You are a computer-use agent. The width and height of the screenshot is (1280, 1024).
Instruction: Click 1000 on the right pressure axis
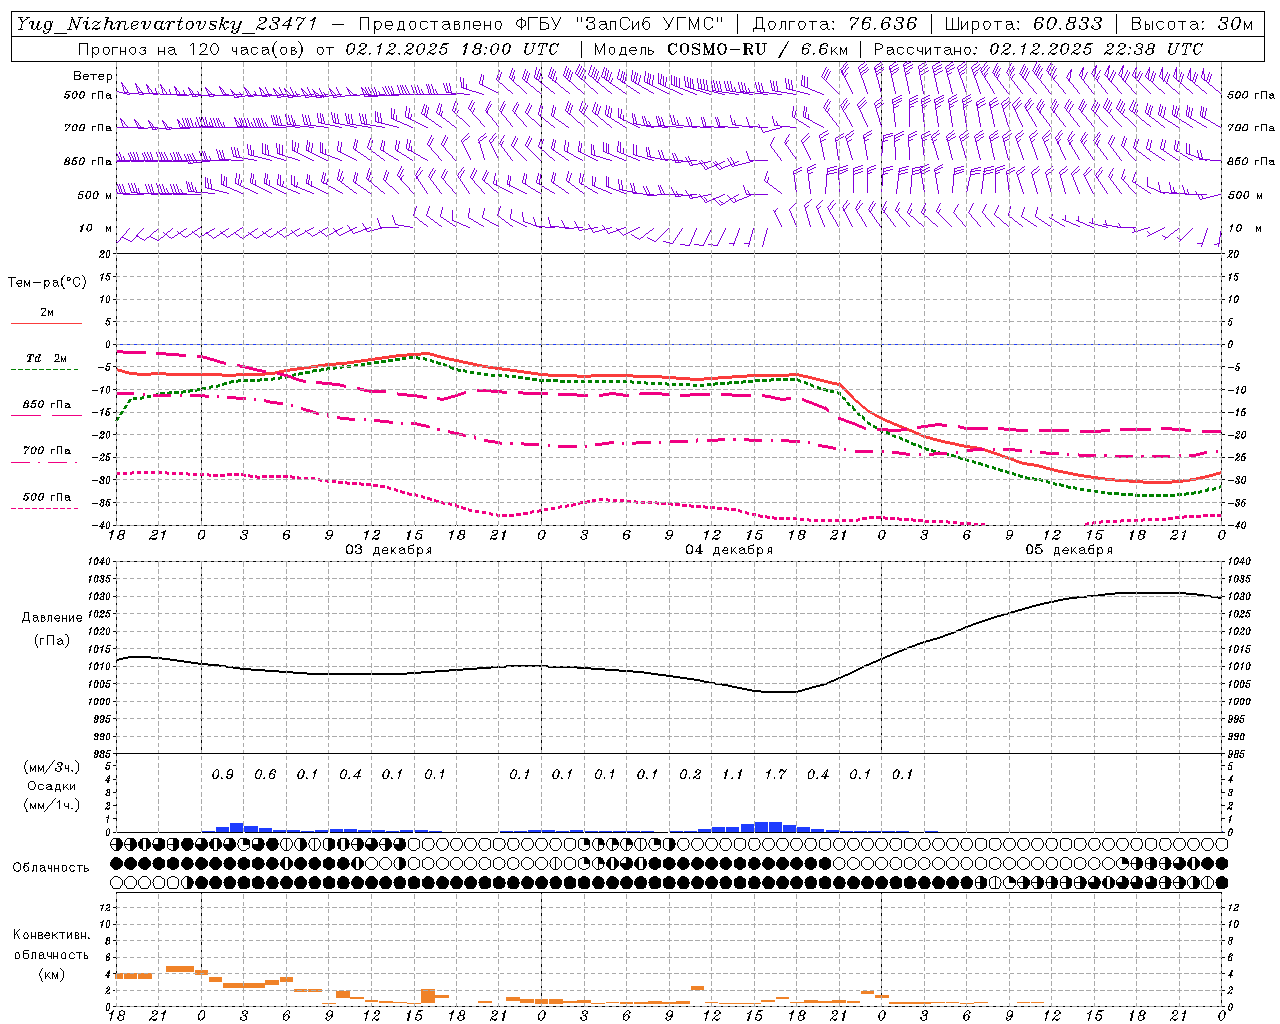(1240, 702)
